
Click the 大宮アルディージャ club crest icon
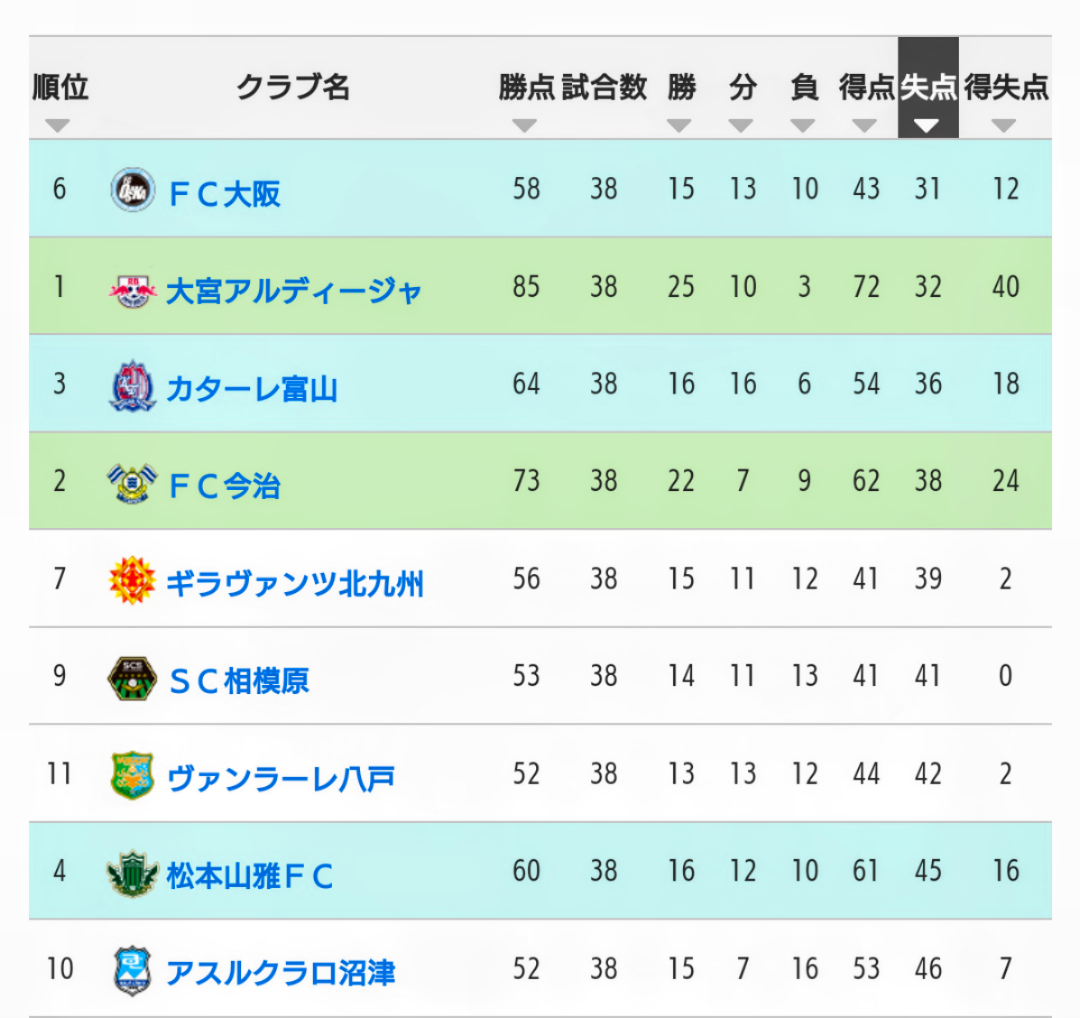[x=132, y=291]
